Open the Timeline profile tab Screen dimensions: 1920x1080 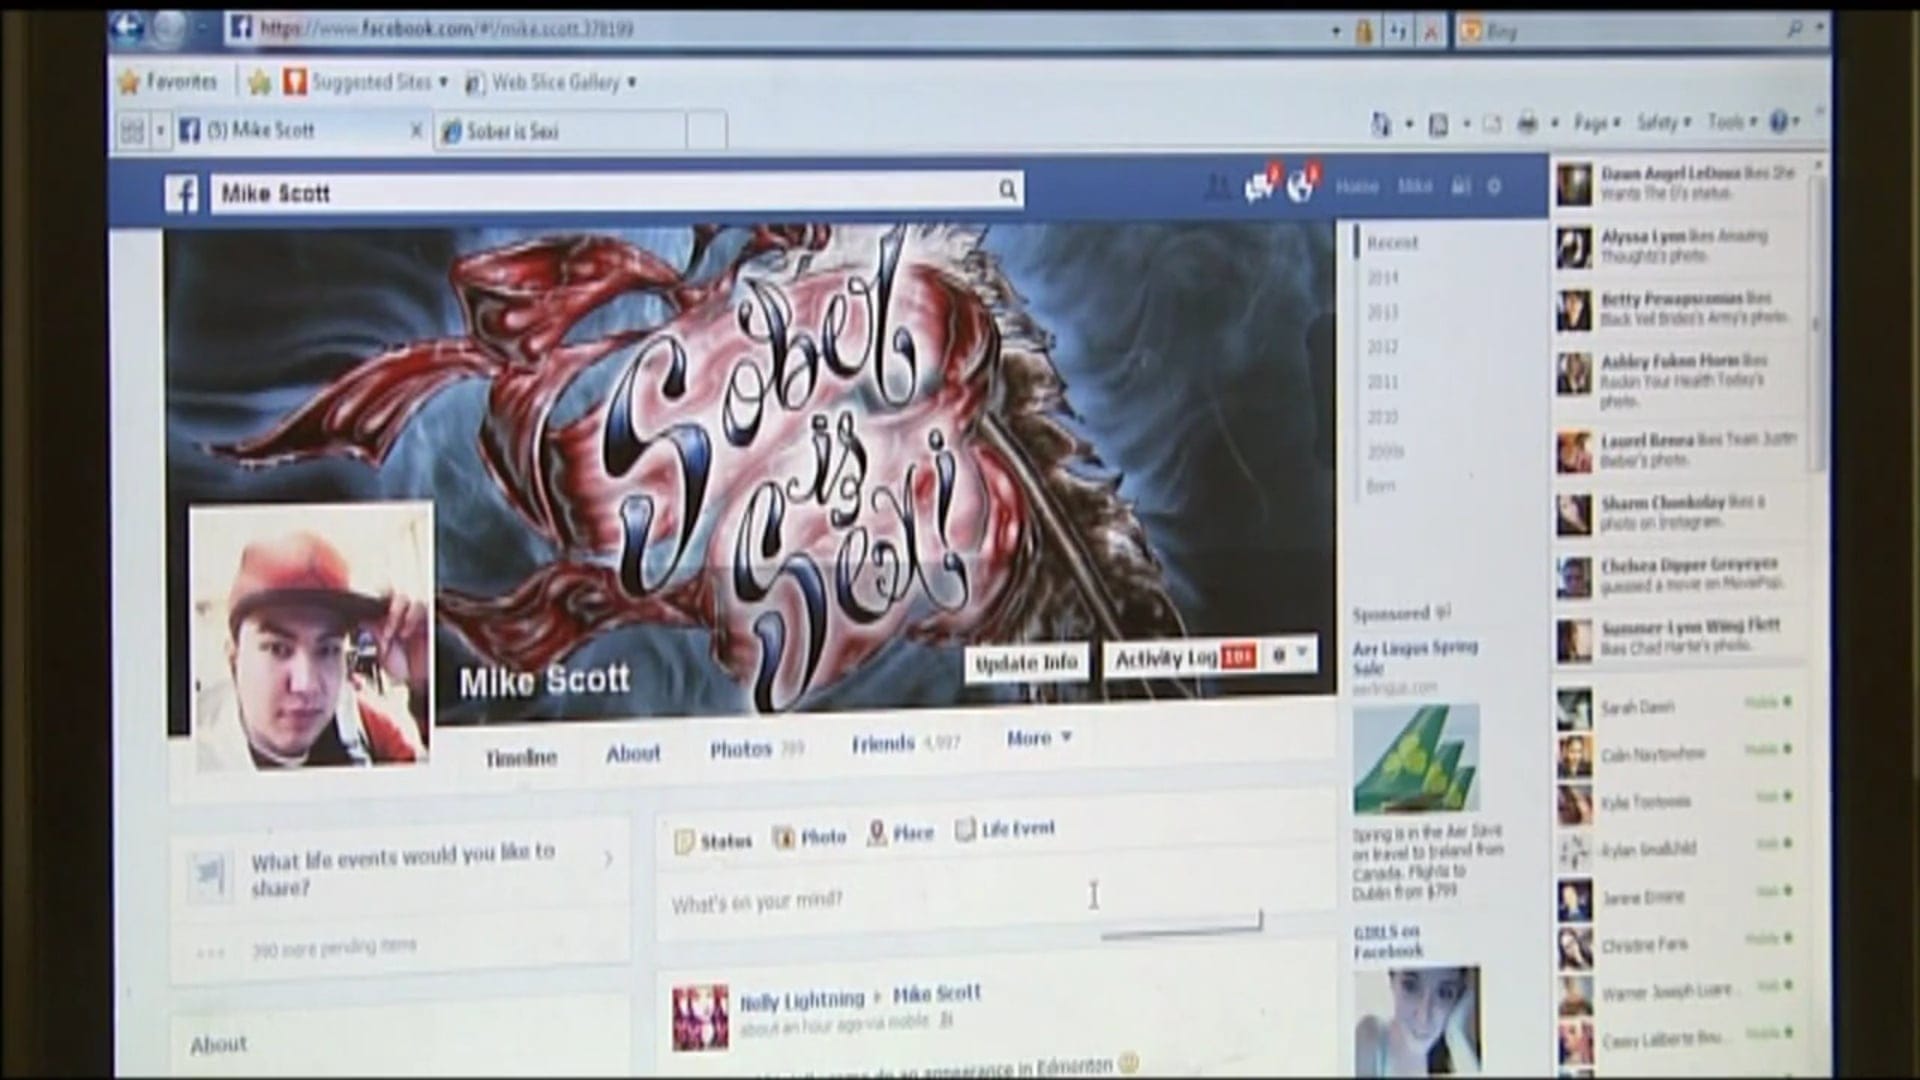coord(521,758)
